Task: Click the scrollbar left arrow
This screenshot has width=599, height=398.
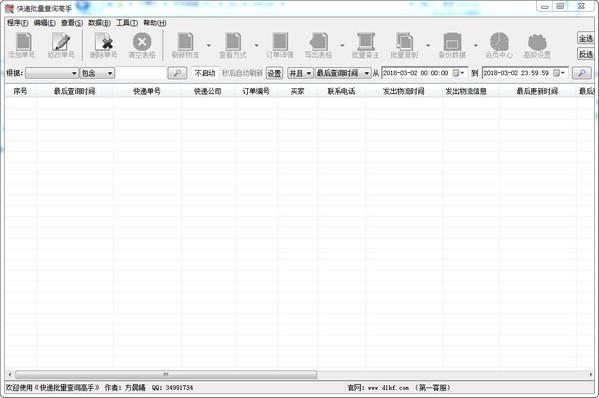Action: 10,374
